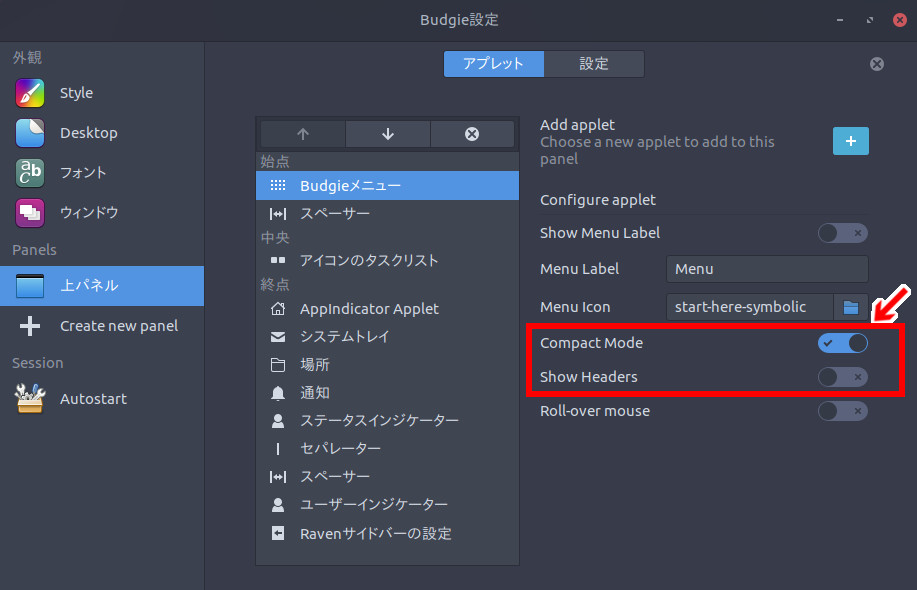Select the ユーザーインジケーター applet

tap(387, 505)
